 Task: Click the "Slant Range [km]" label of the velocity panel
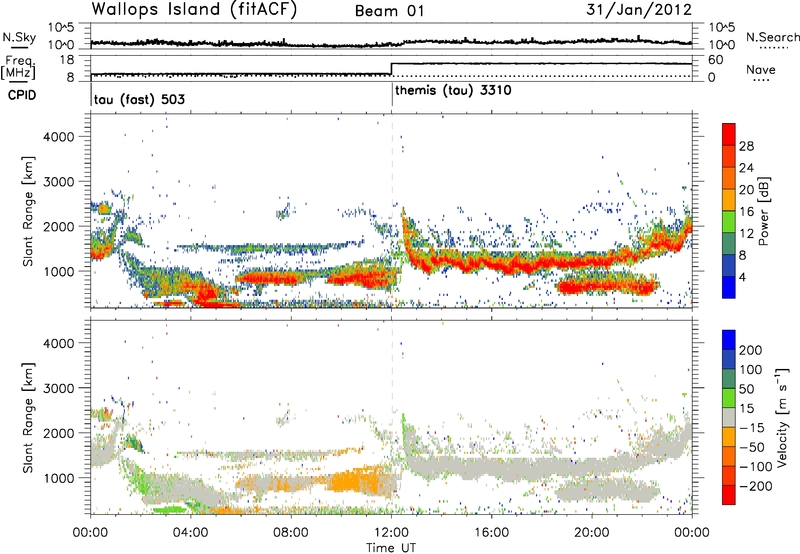tap(28, 418)
